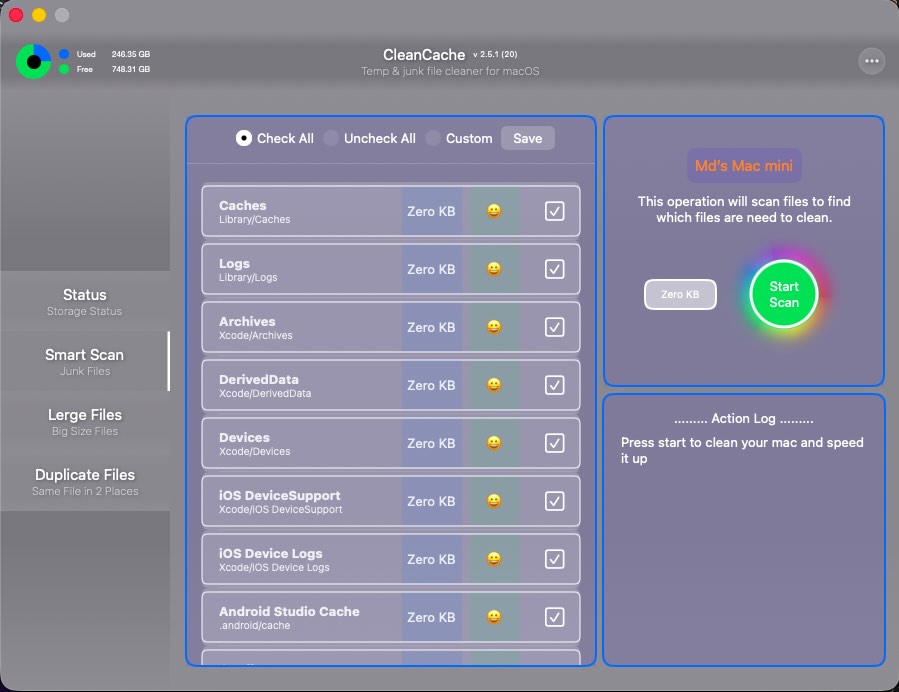
Task: Click the storage pie chart icon
Action: 33,61
